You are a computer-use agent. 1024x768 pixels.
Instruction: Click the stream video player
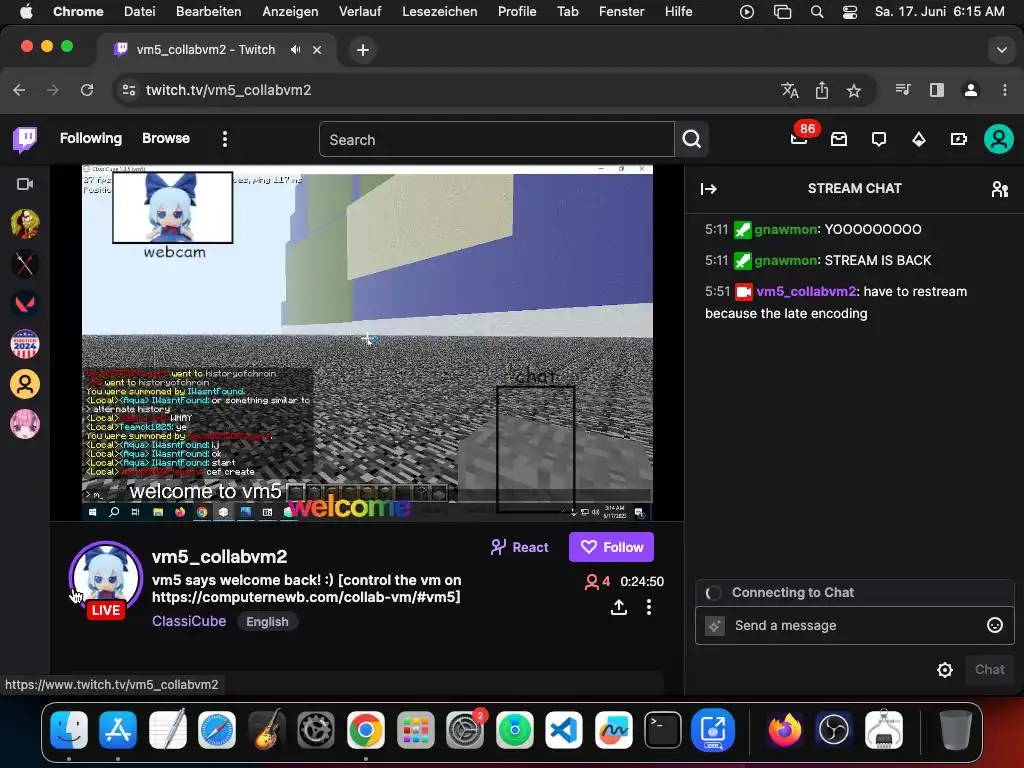367,343
